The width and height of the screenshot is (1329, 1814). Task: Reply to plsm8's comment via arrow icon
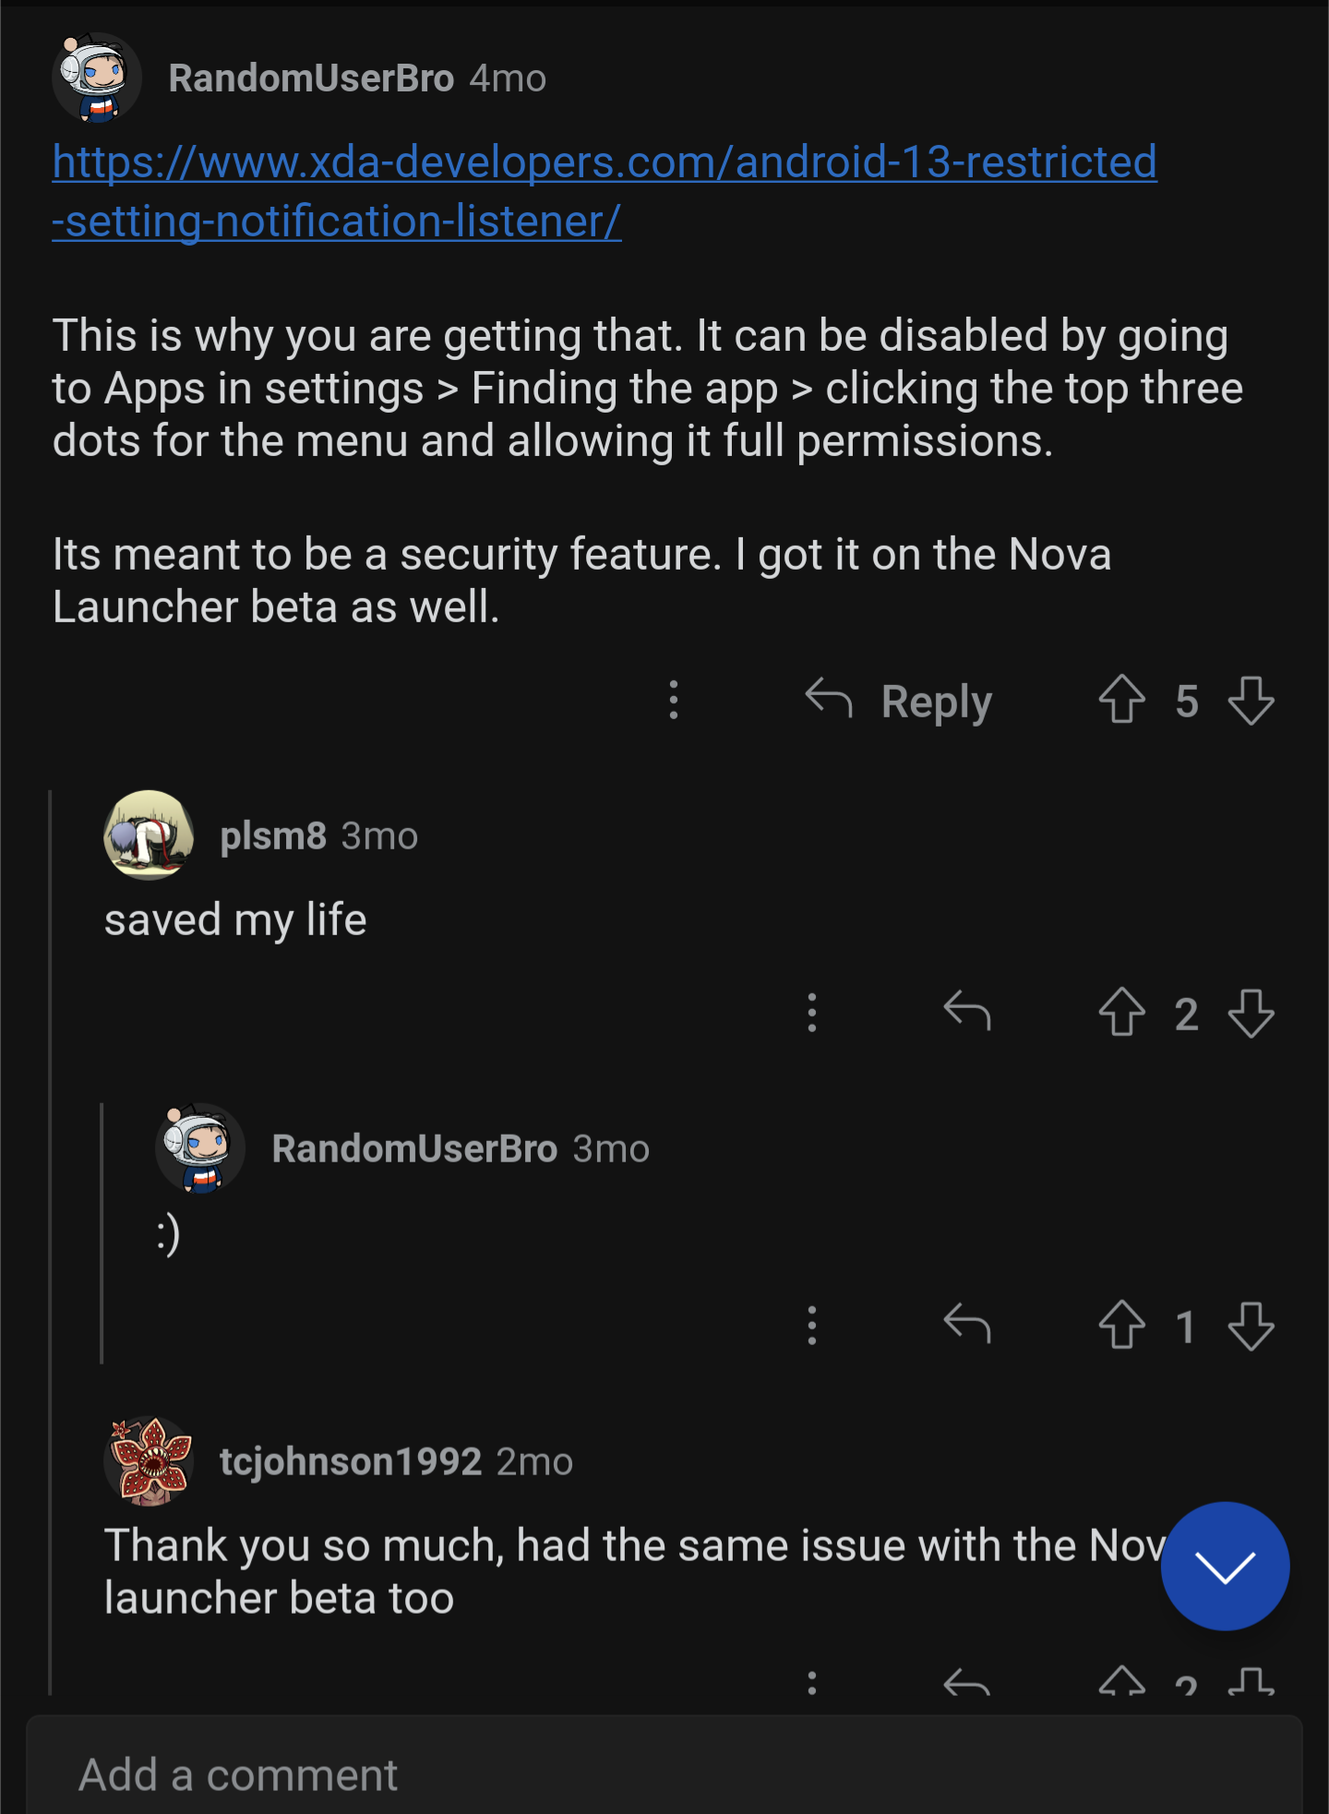tap(967, 1012)
